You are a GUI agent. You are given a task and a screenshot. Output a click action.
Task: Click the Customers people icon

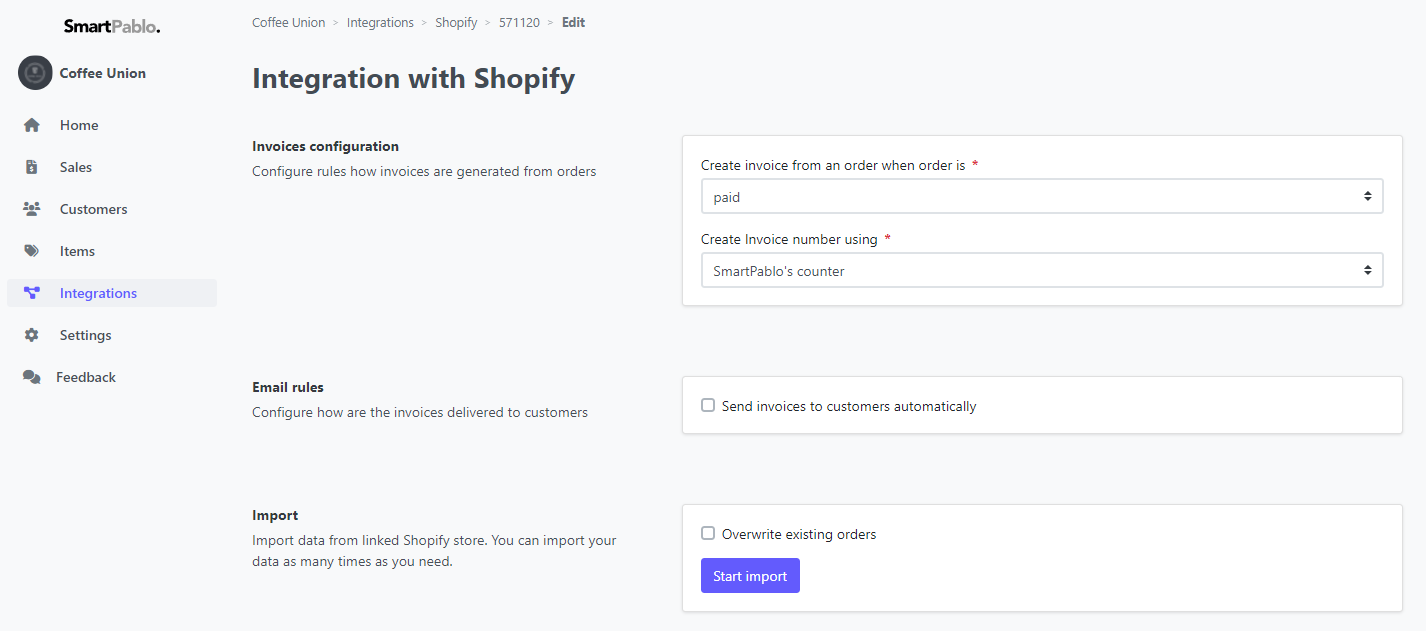coord(32,209)
